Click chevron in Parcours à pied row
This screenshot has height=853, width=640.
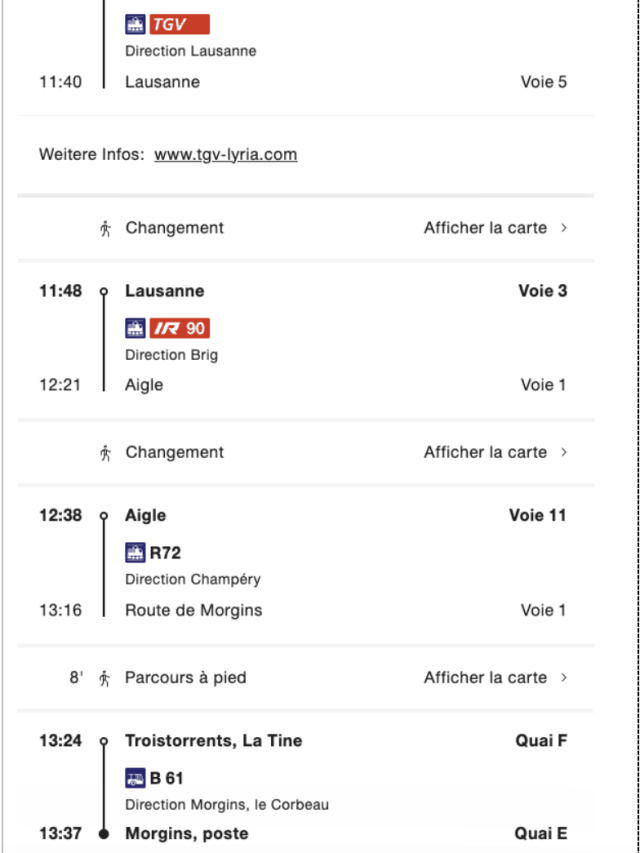564,678
